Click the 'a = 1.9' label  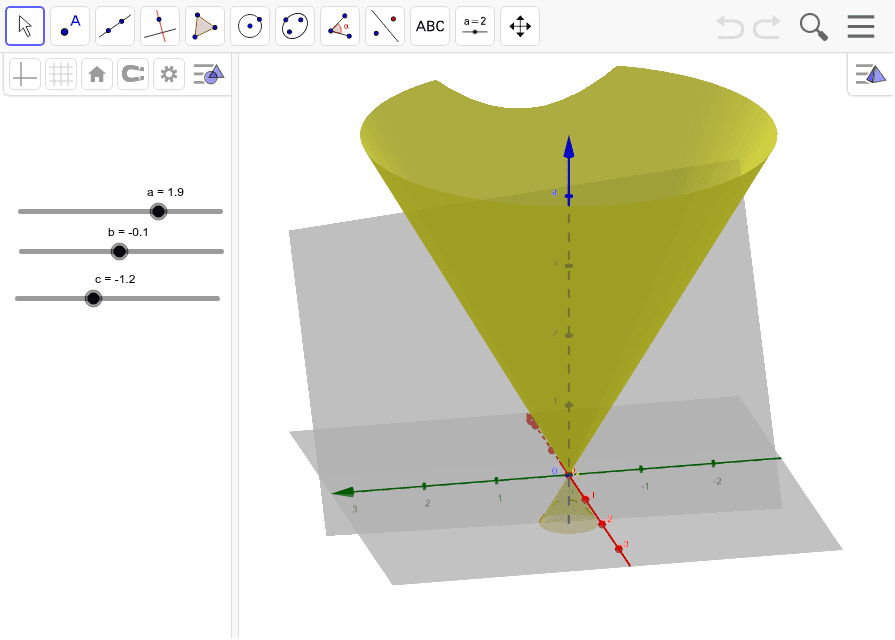(166, 192)
